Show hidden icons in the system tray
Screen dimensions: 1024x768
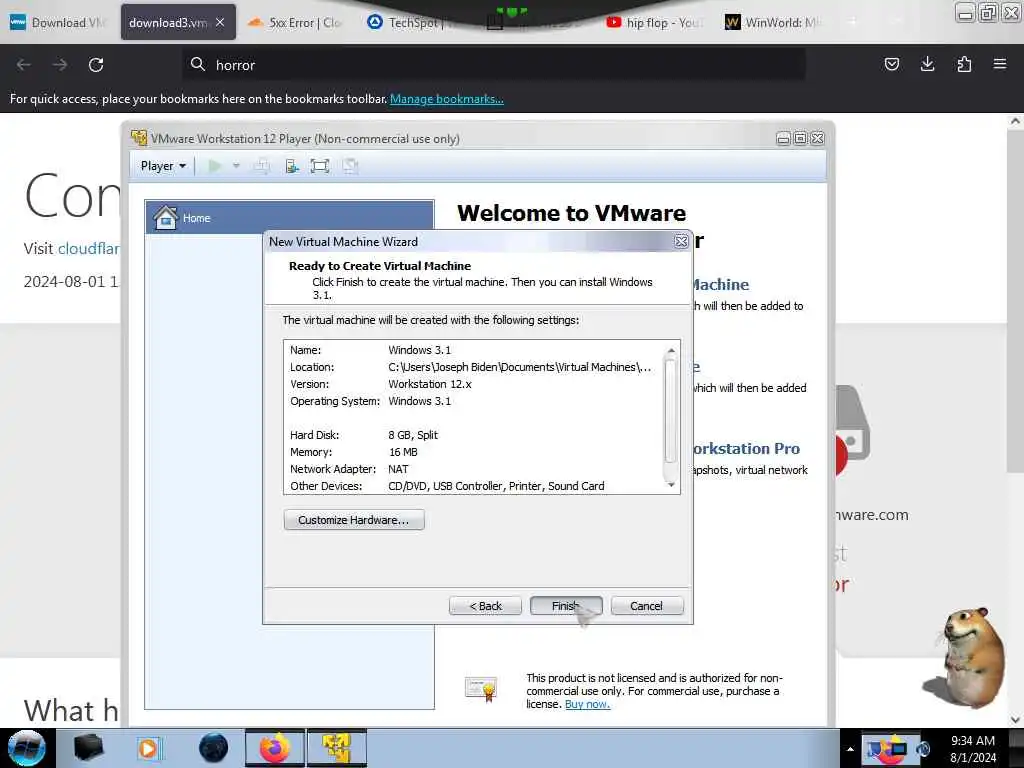pos(850,749)
